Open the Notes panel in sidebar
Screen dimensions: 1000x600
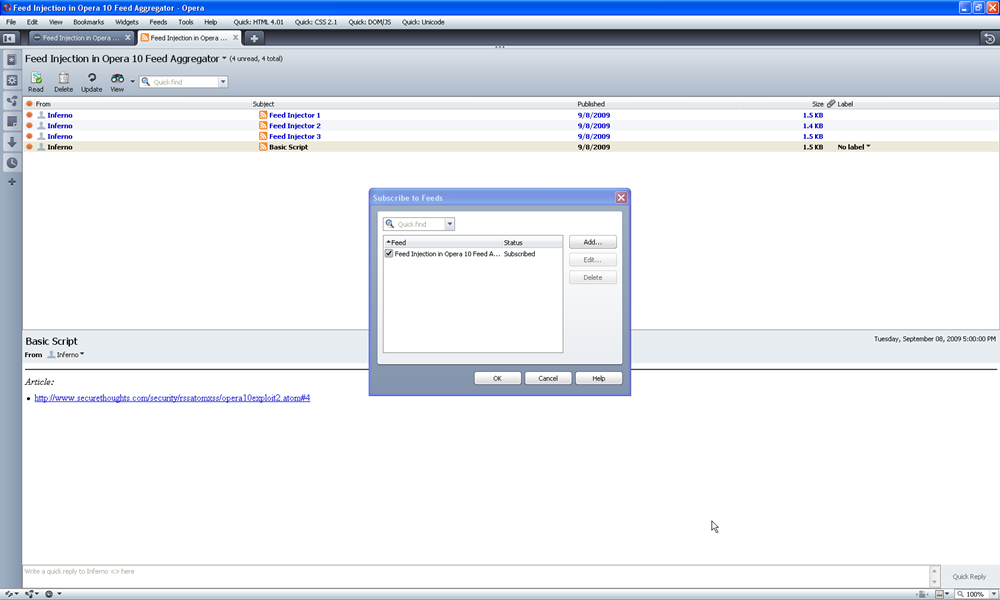point(11,121)
